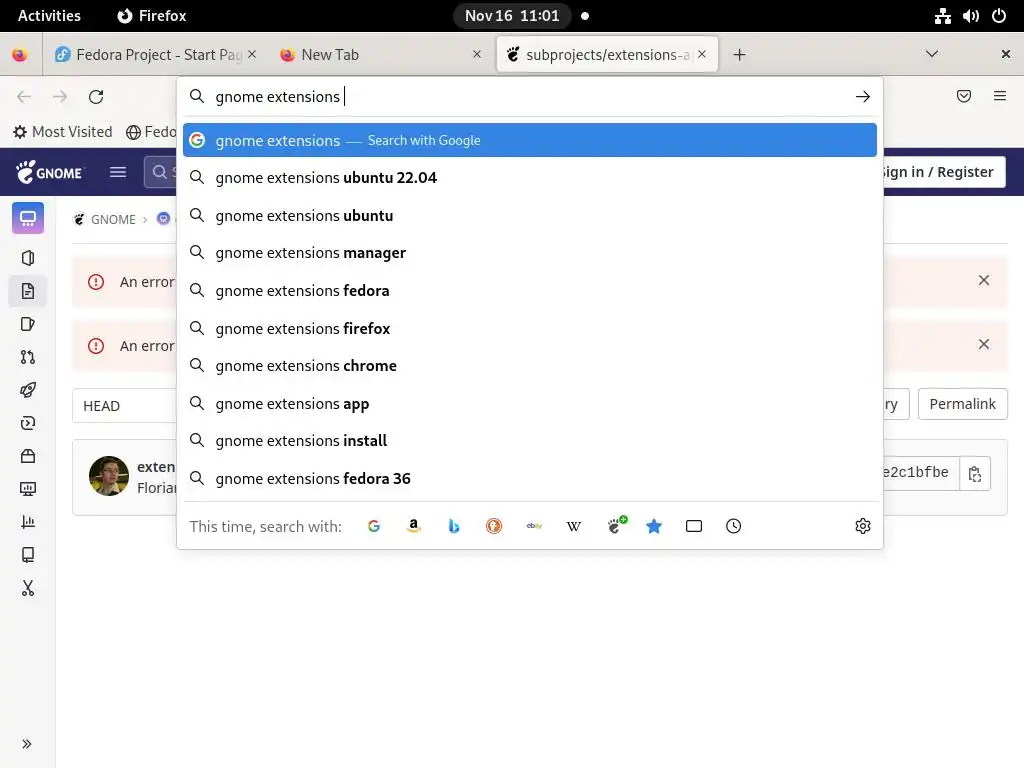Add GNOME search engine icon
This screenshot has height=768, width=1024.
pos(616,525)
